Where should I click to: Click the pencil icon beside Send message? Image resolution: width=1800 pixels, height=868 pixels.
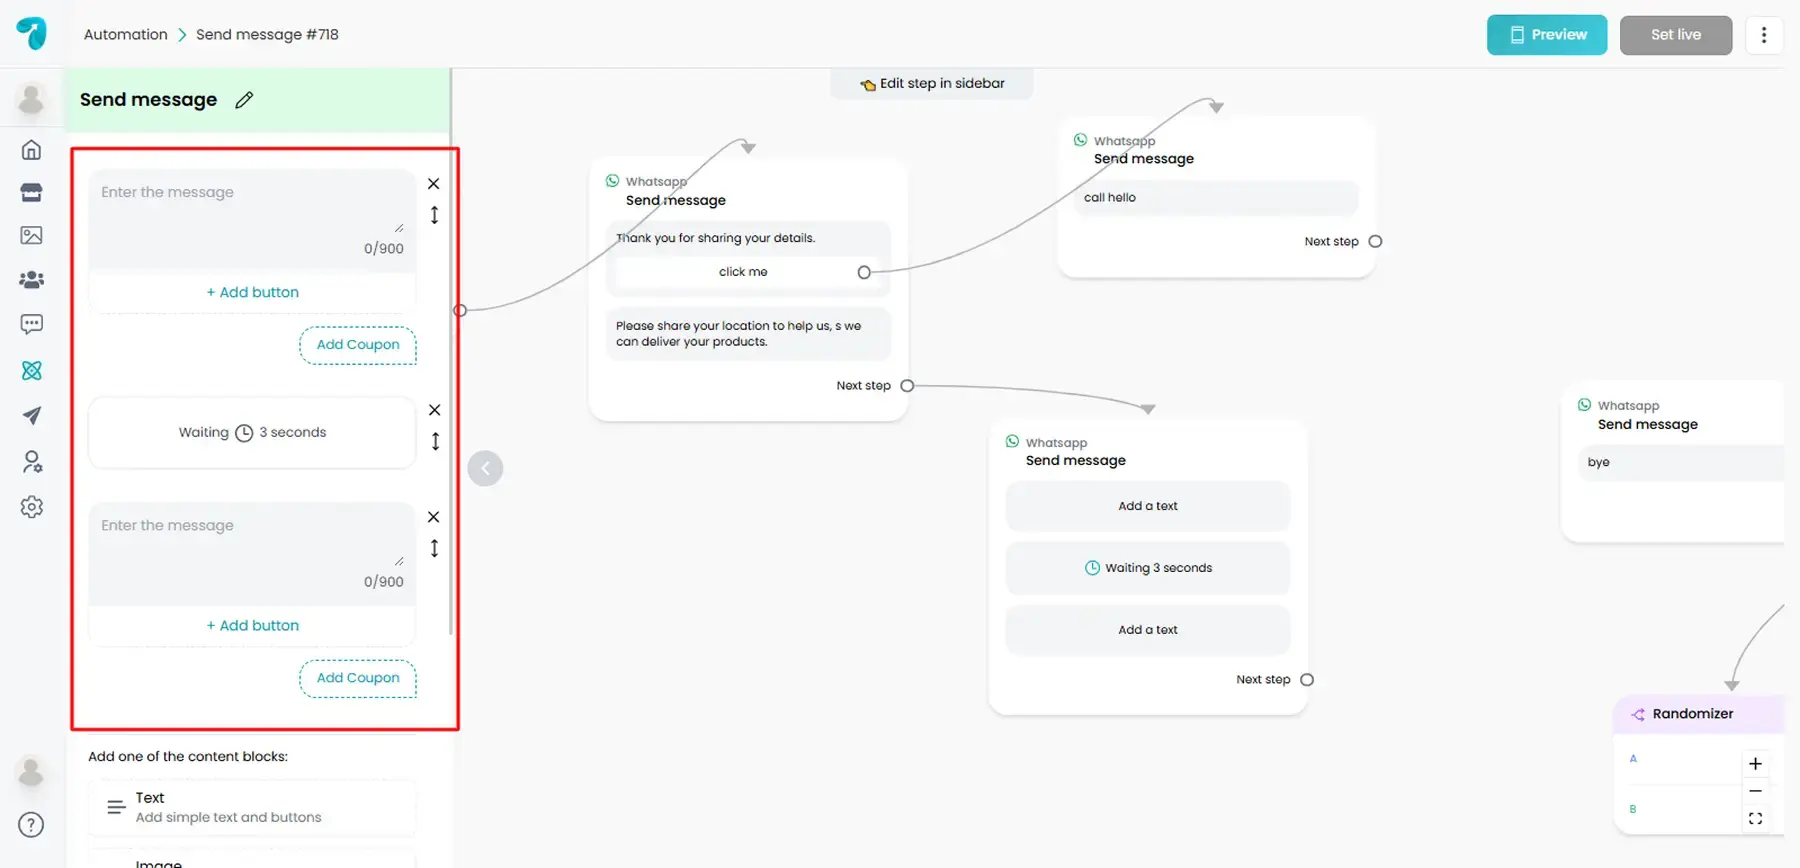click(x=244, y=100)
